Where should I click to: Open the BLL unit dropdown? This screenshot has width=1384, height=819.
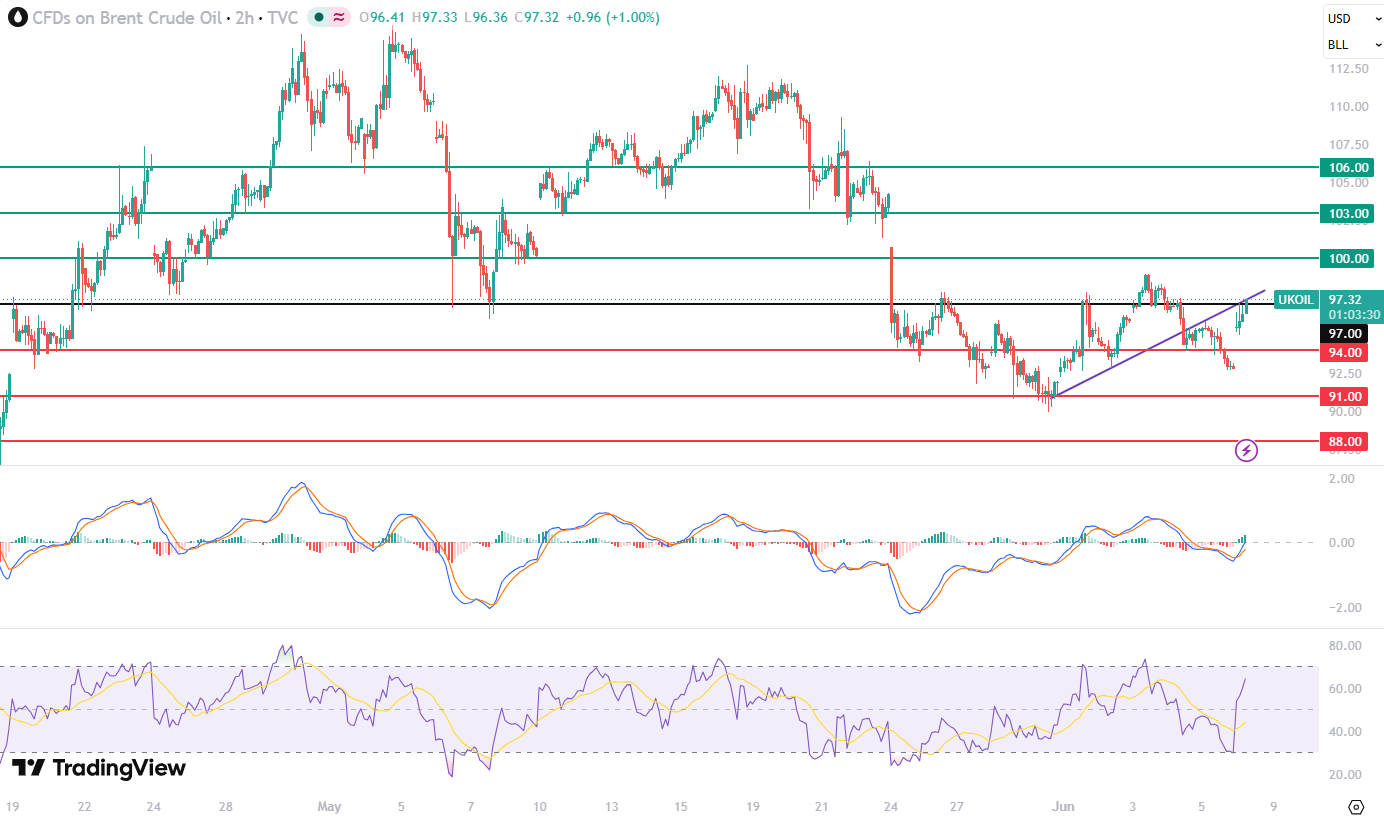click(1352, 45)
